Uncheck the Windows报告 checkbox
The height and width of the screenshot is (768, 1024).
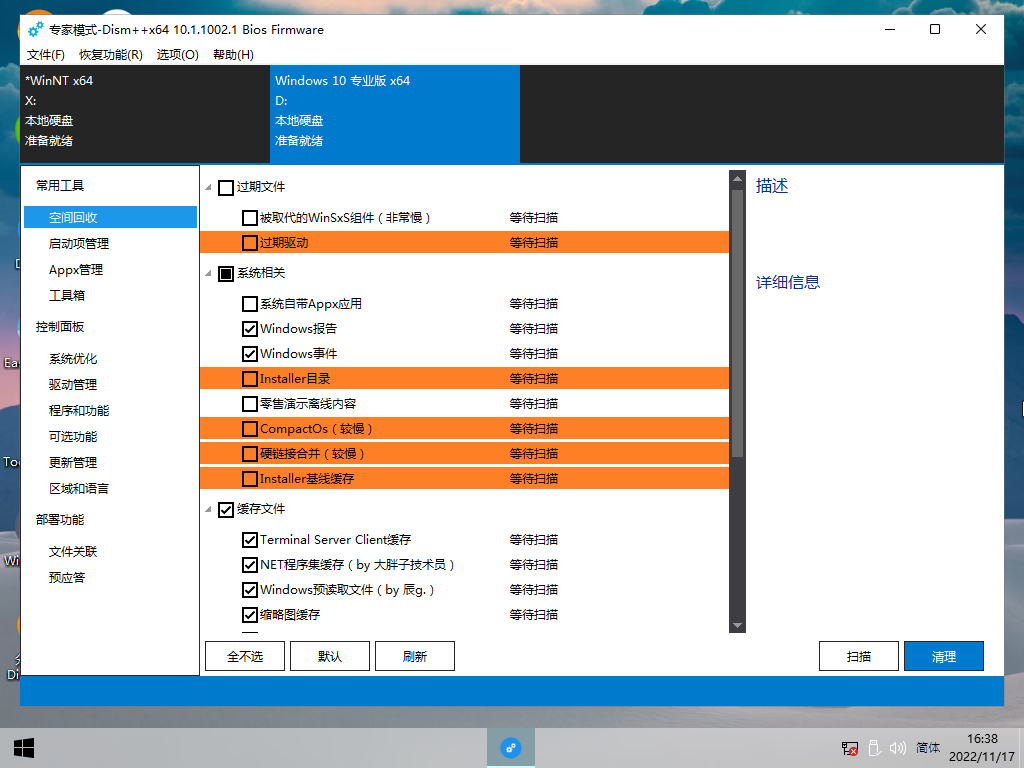(249, 328)
